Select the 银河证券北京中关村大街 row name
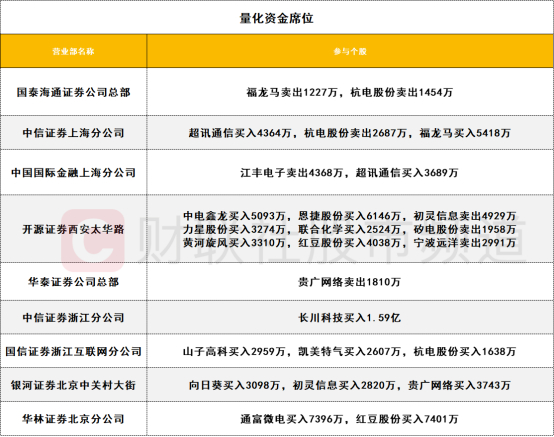Viewport: 554px width, 437px height. [x=73, y=385]
